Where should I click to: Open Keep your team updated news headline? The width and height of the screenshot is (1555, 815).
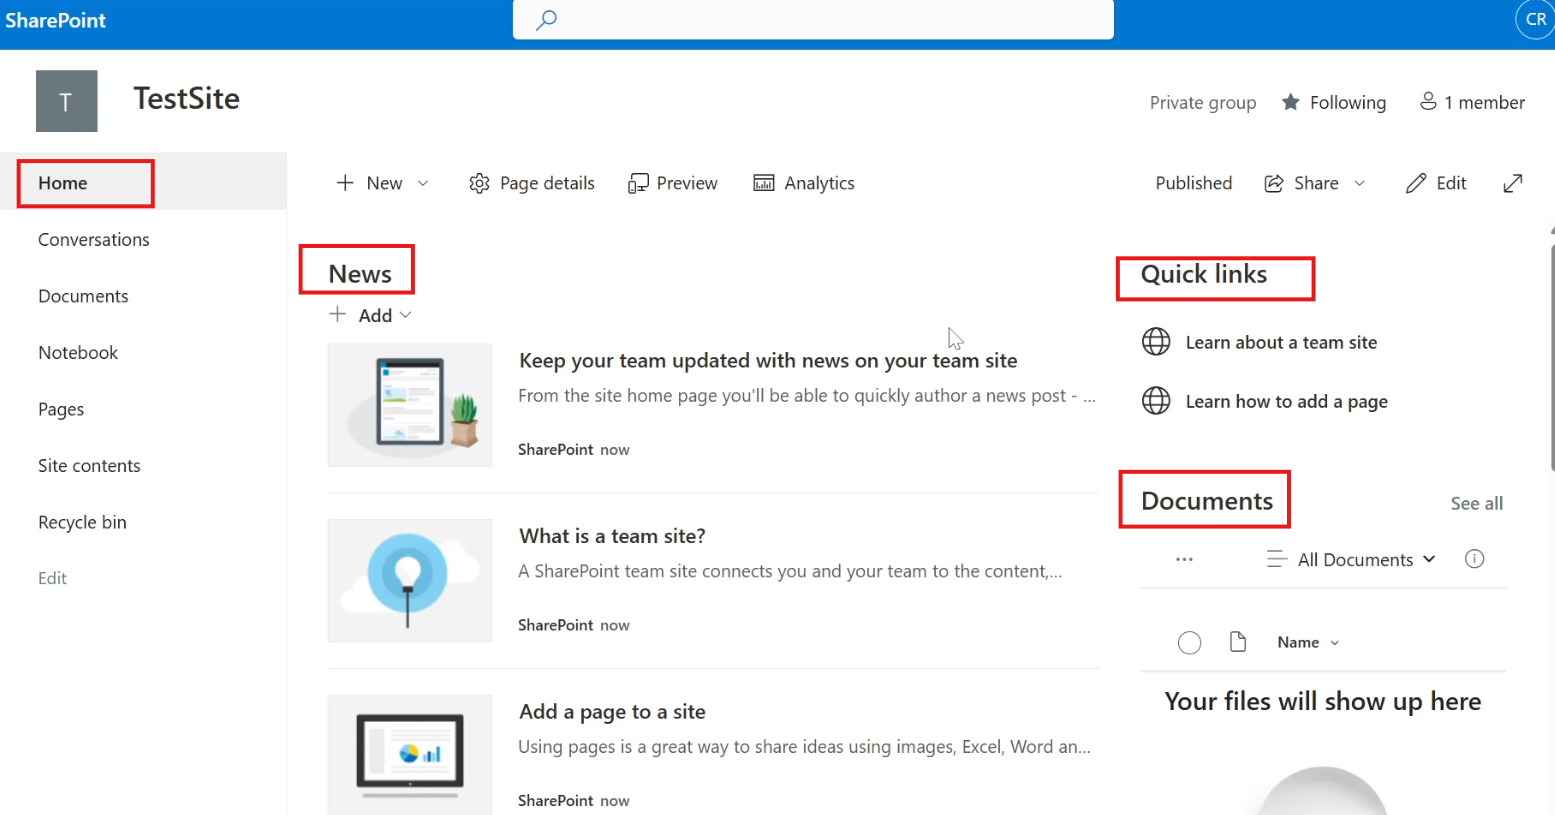coord(768,360)
